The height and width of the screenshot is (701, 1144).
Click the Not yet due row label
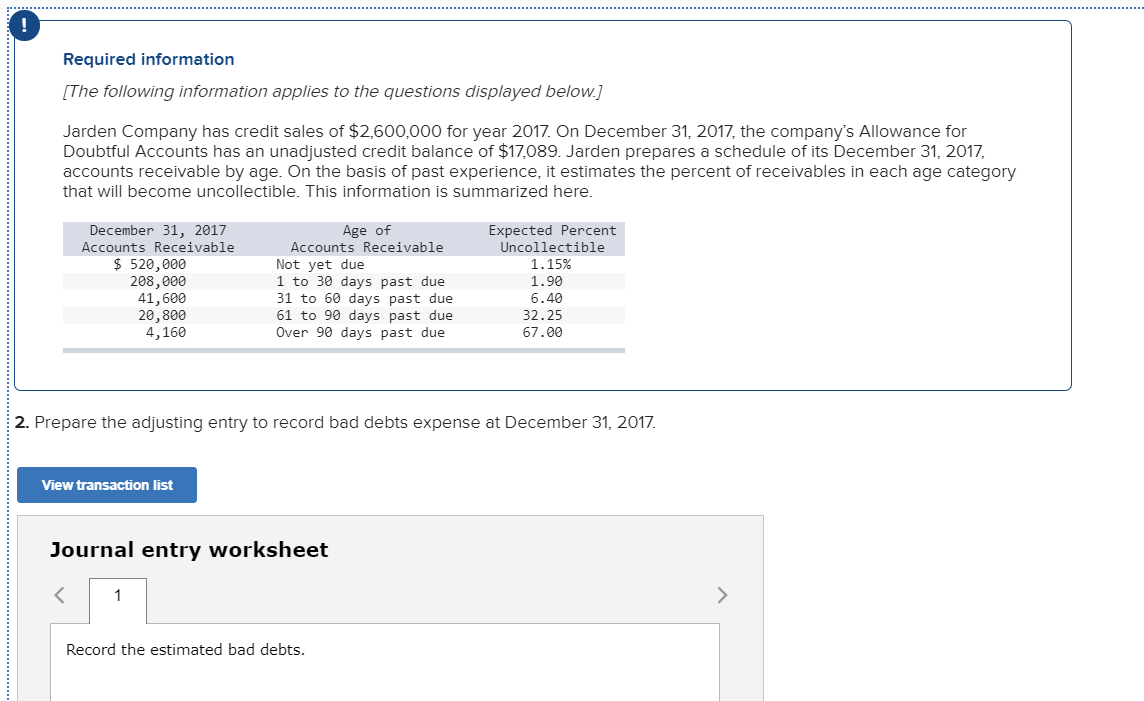click(320, 264)
